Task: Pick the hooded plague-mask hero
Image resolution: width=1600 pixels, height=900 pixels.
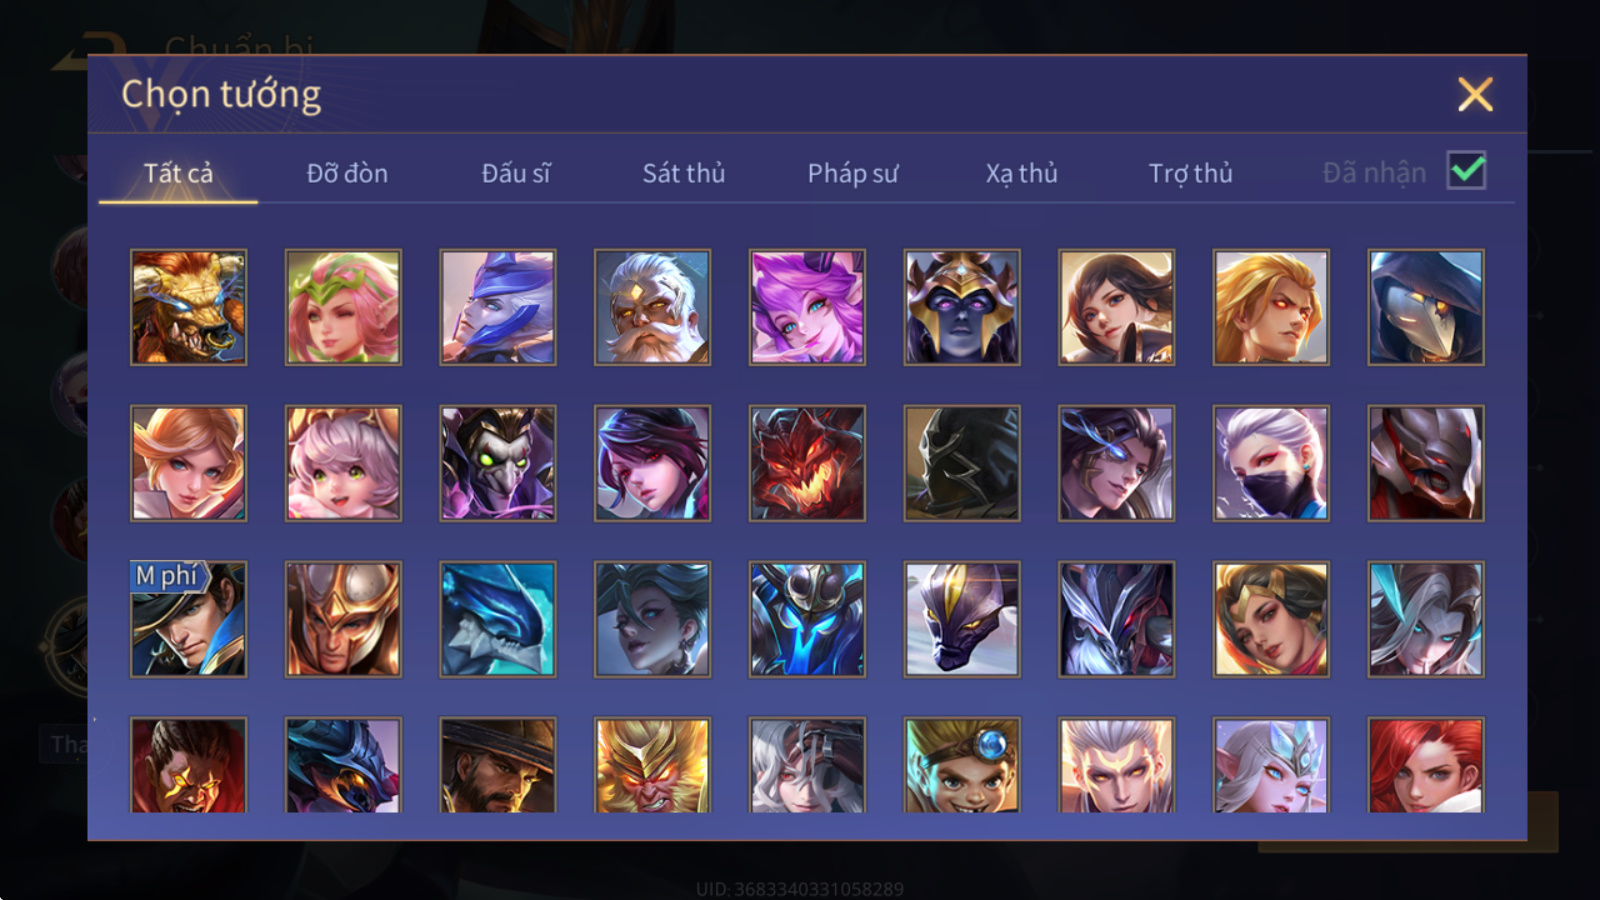Action: tap(1426, 307)
